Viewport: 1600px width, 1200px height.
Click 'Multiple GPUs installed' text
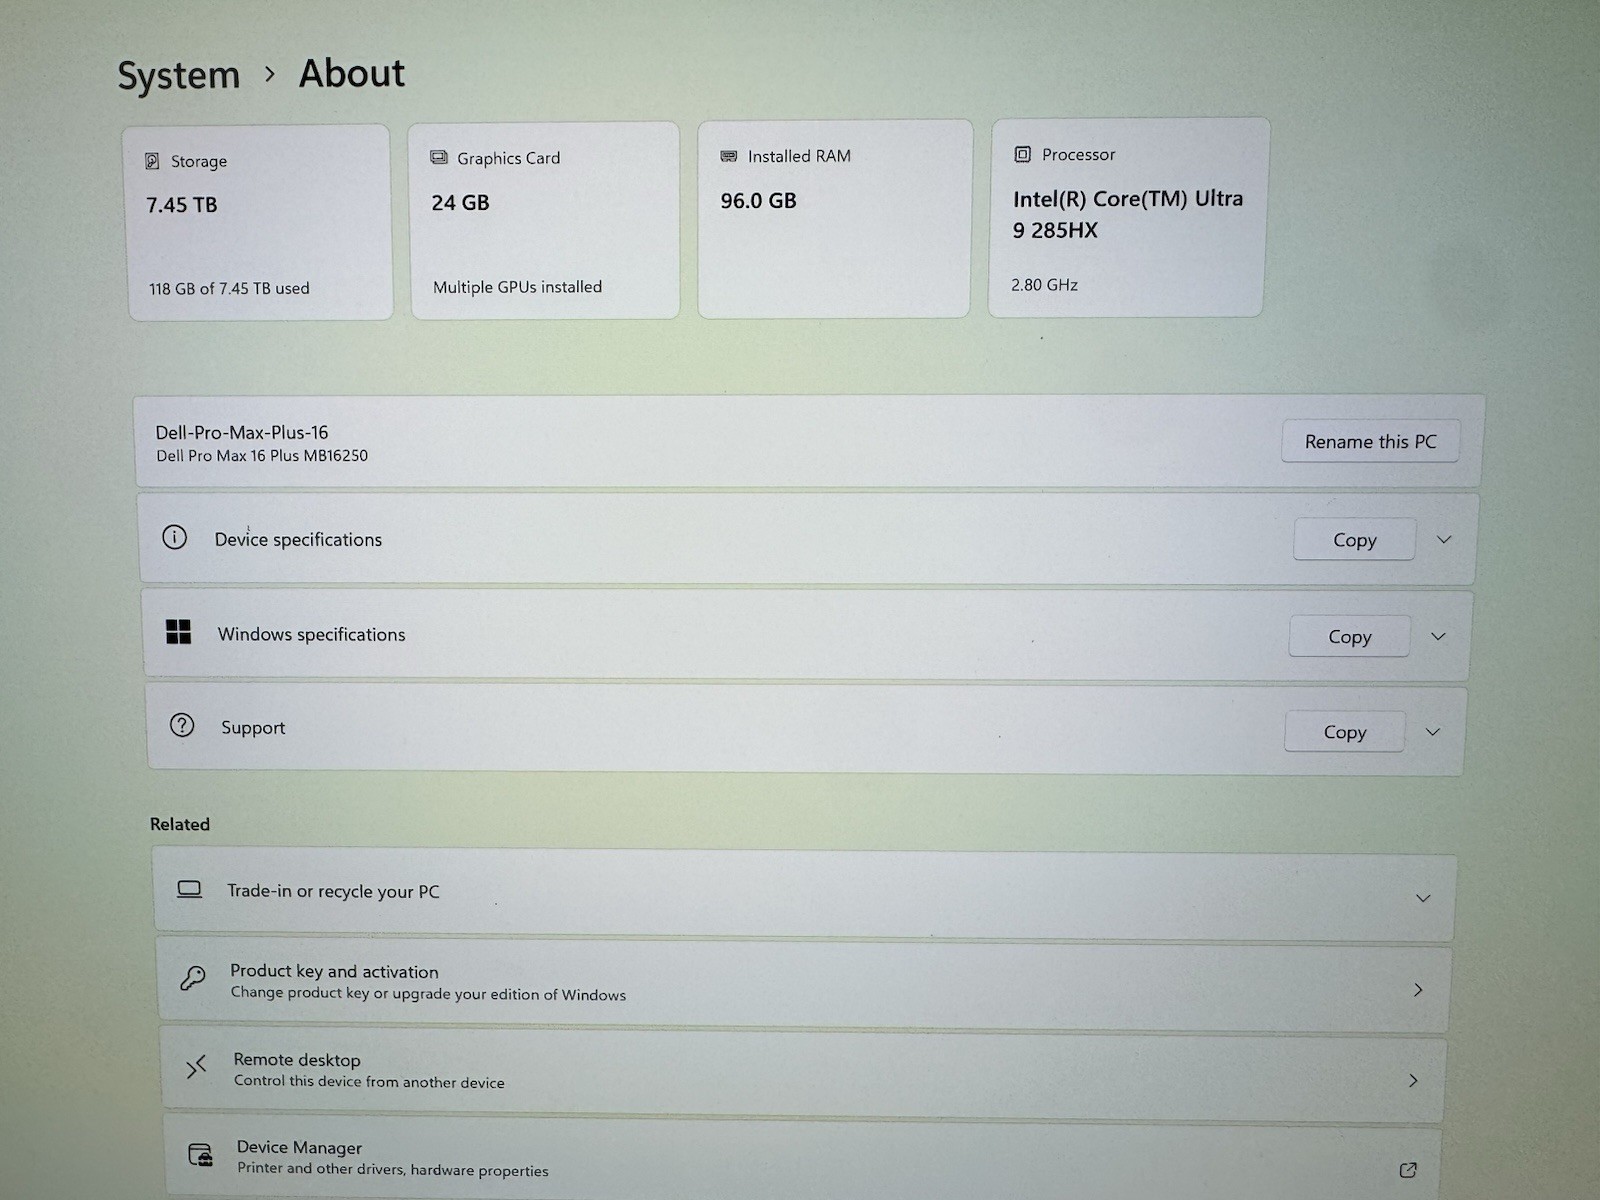(x=517, y=287)
